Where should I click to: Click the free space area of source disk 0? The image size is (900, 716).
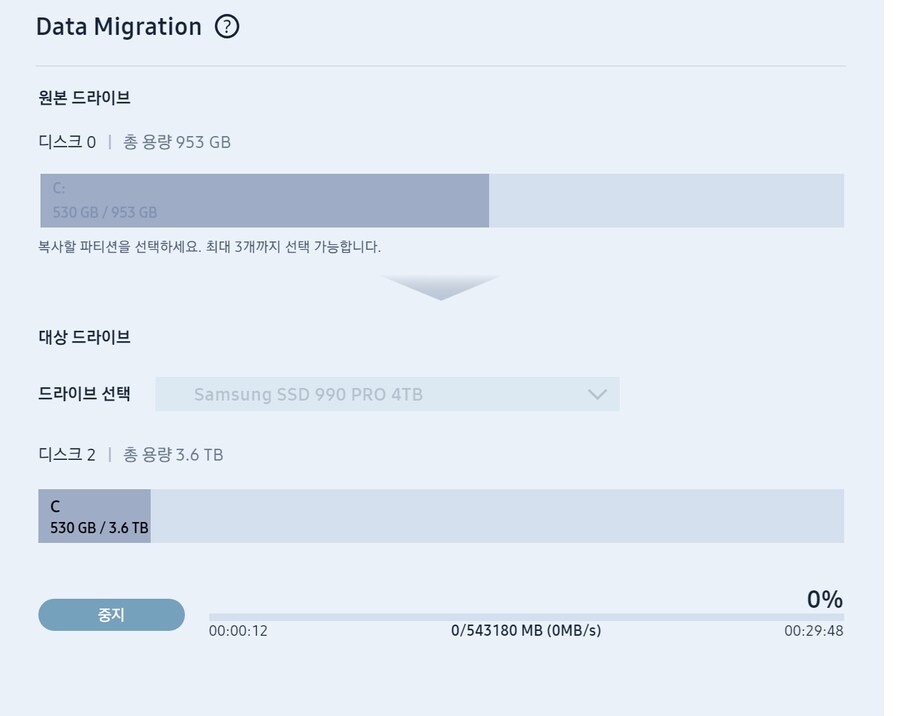[x=666, y=200]
